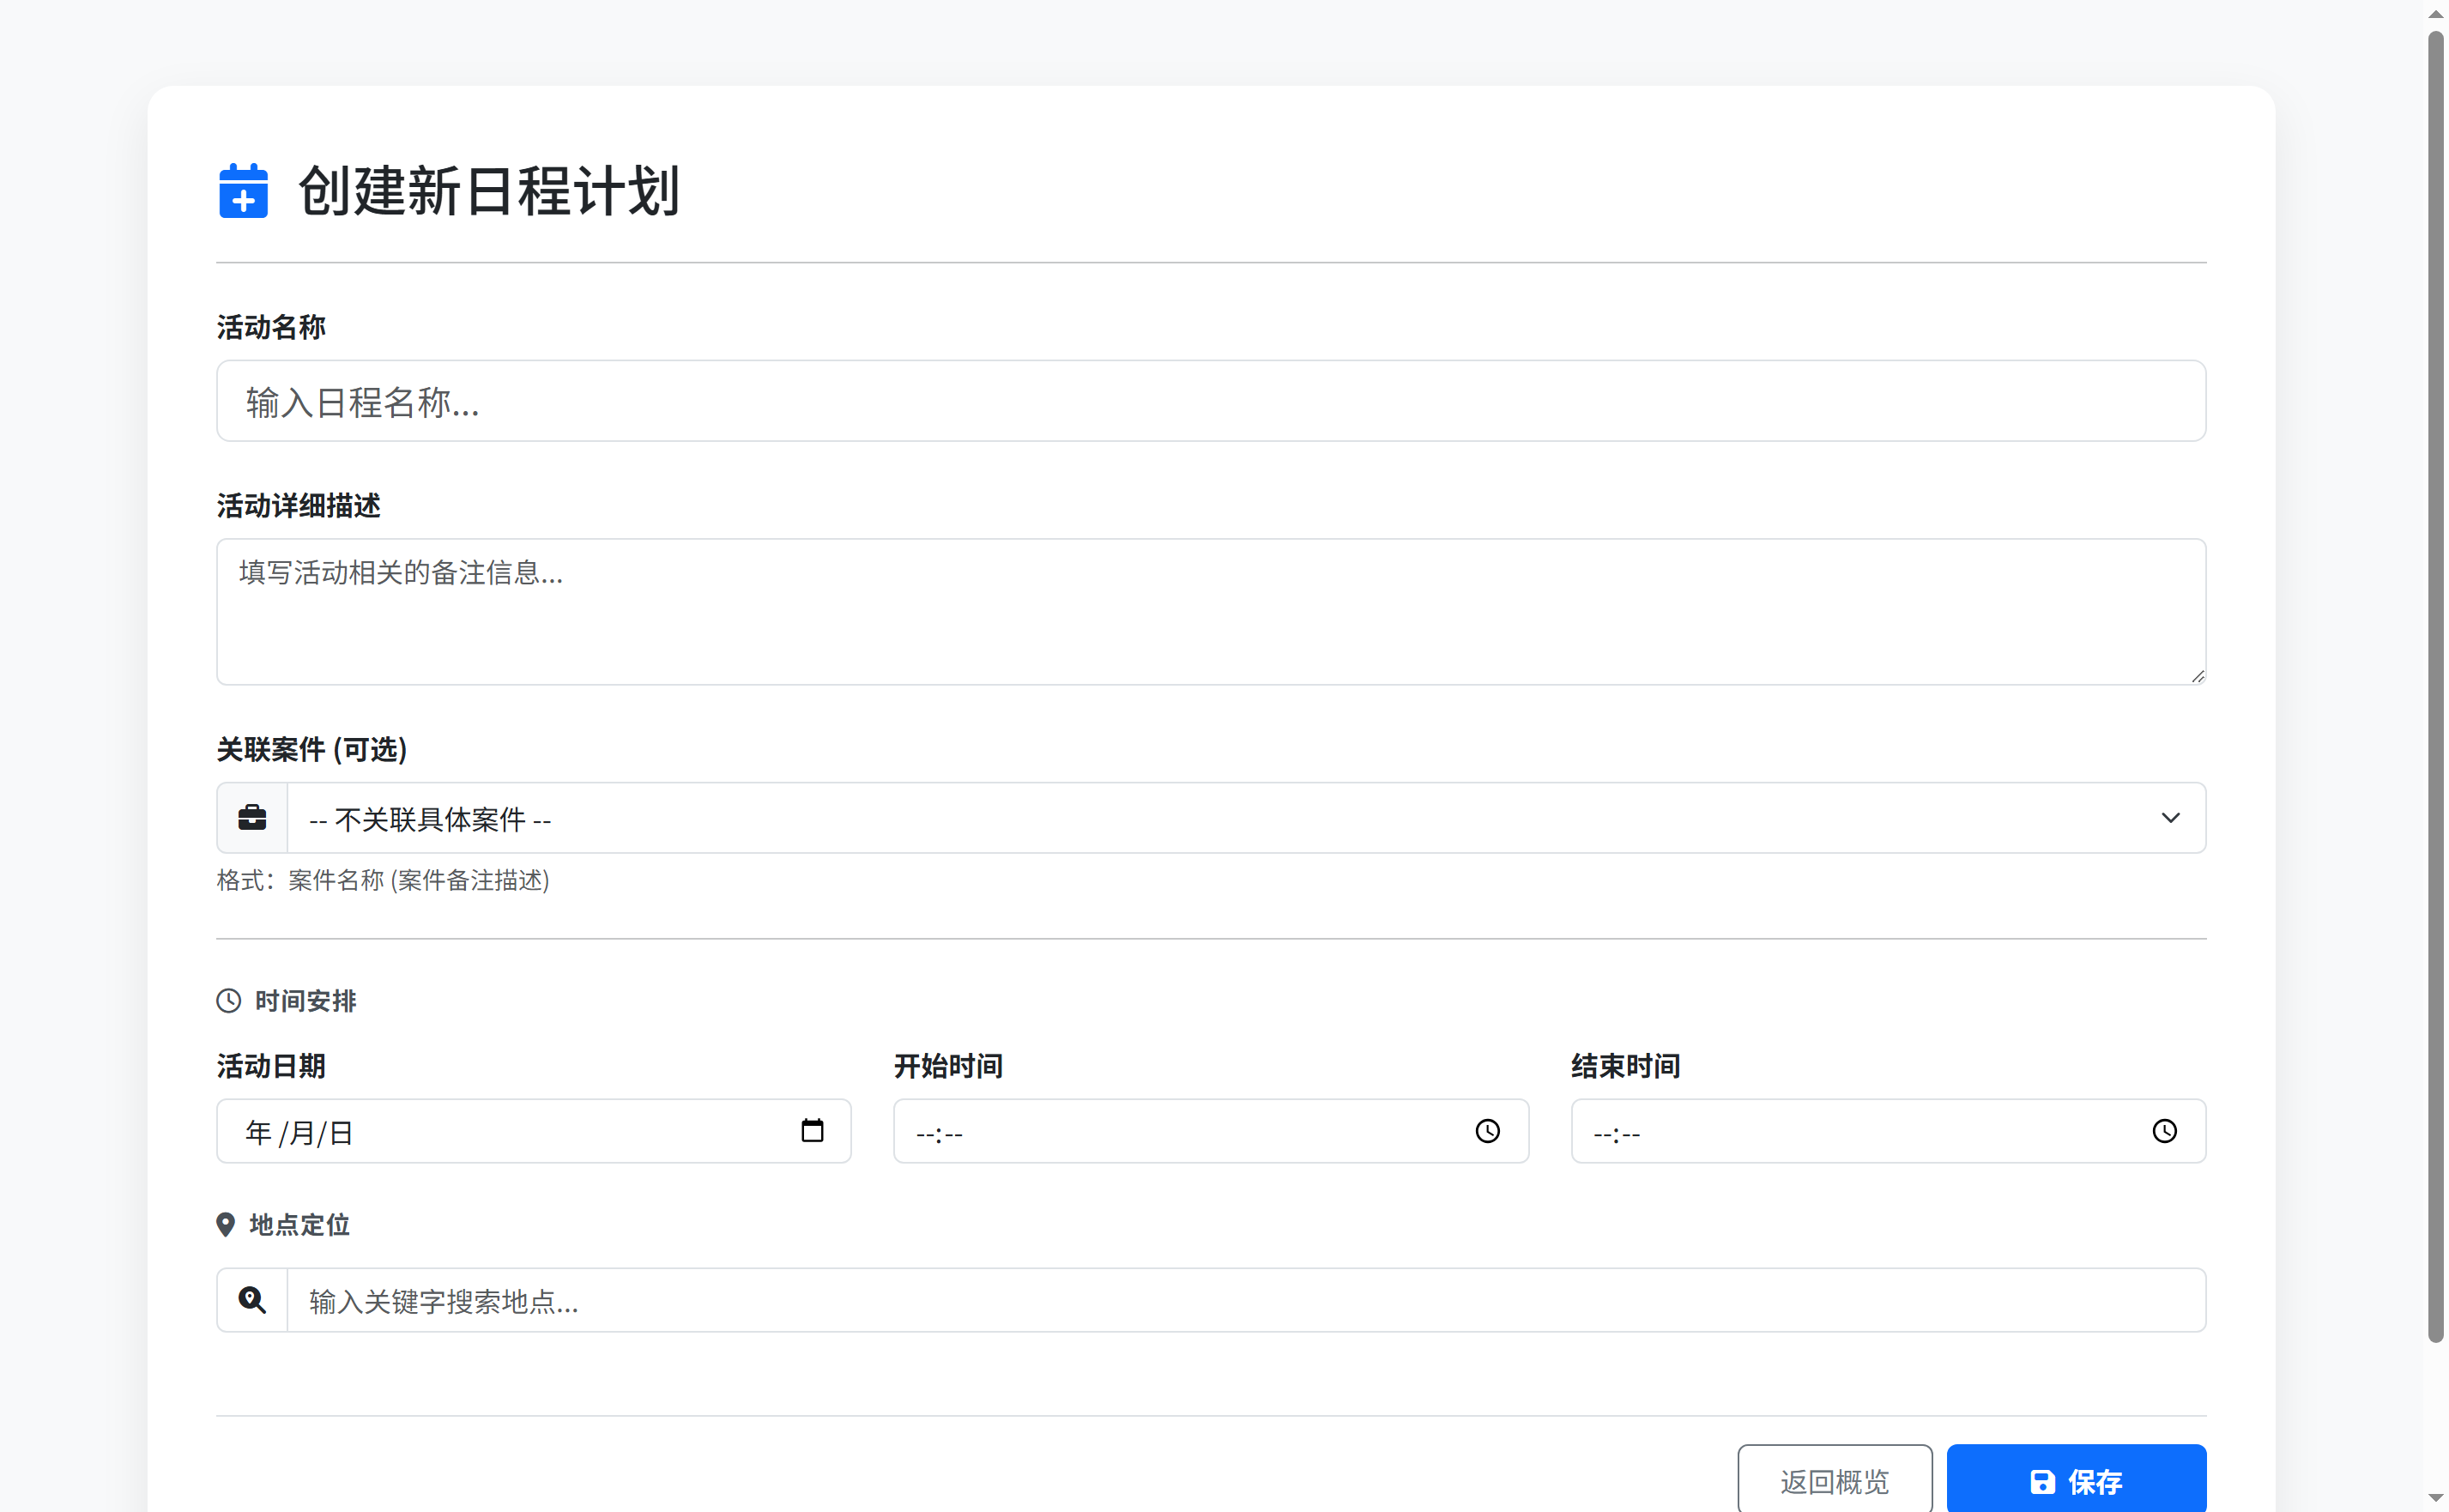The width and height of the screenshot is (2449, 1512).
Task: Click the magnifier icon in location search
Action: click(x=251, y=1299)
